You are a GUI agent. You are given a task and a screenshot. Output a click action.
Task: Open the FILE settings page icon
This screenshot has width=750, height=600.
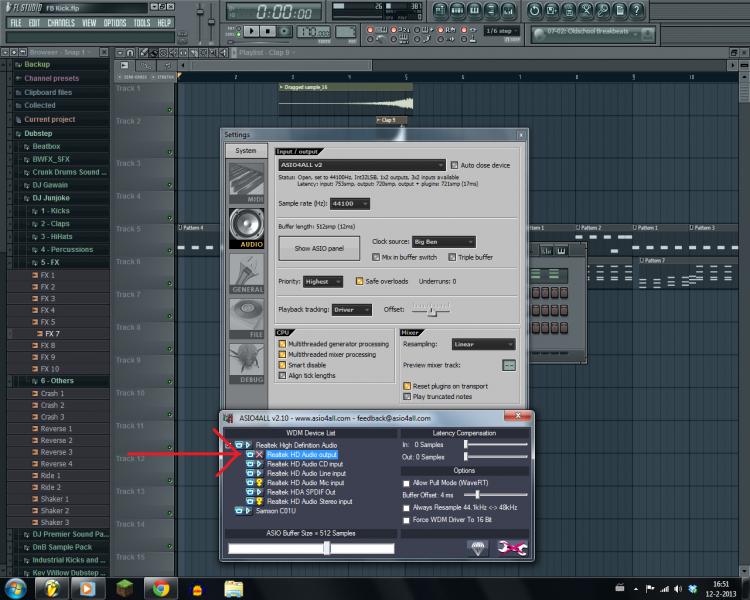246,319
